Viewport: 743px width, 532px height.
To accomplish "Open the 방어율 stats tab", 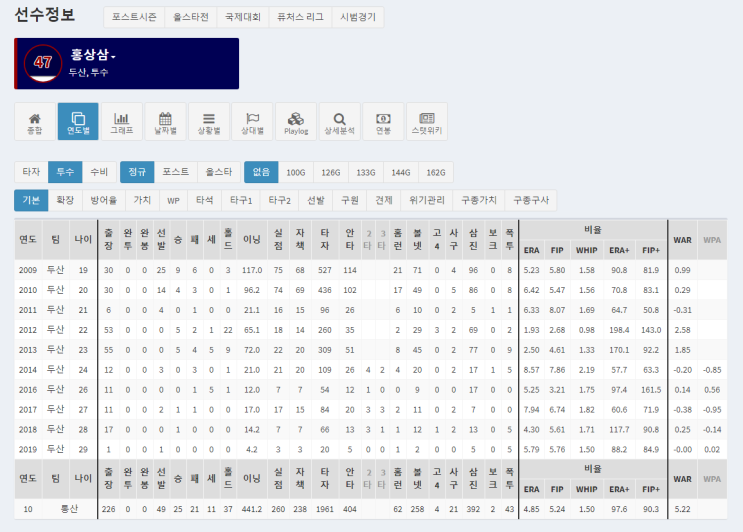I will [104, 200].
